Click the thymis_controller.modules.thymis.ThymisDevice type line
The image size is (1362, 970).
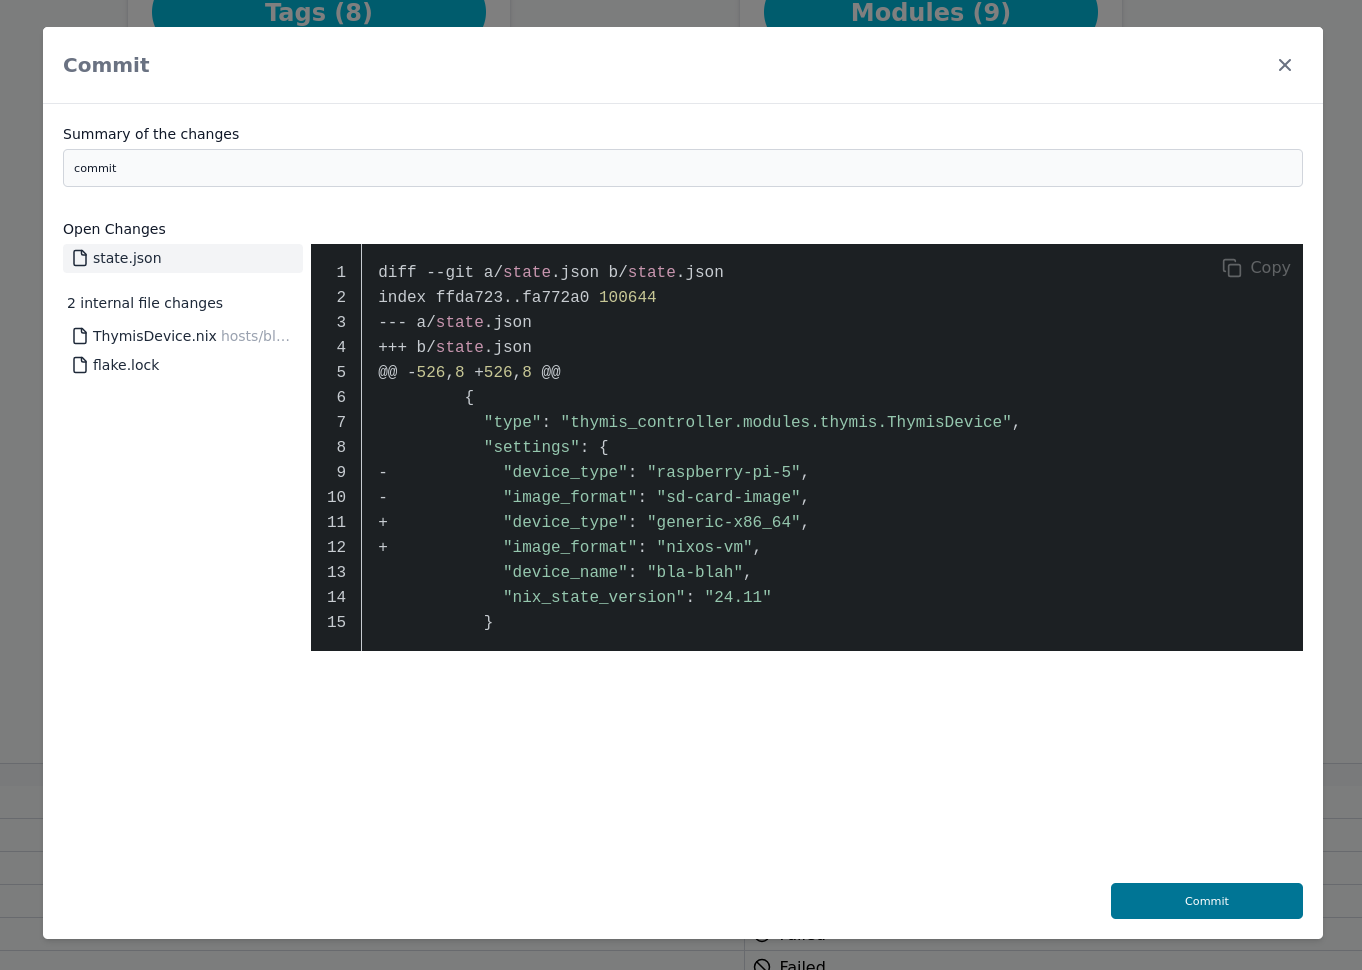[752, 422]
